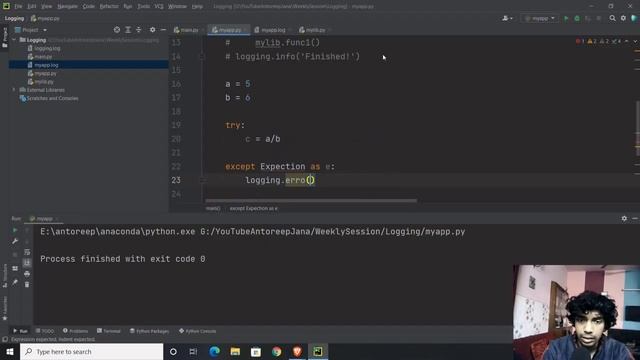The width and height of the screenshot is (640, 360).
Task: Toggle Structure sidebar vertical tab
Action: tap(4, 276)
